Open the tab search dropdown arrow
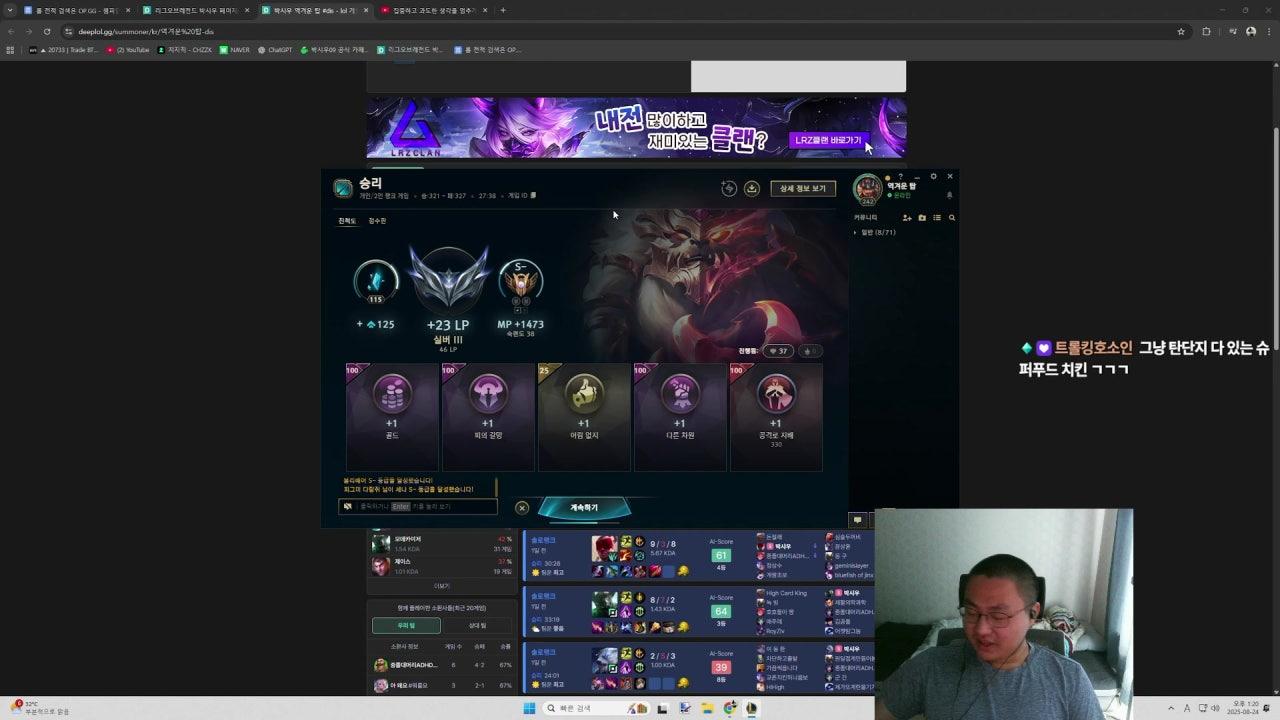The height and width of the screenshot is (720, 1280). (10, 10)
